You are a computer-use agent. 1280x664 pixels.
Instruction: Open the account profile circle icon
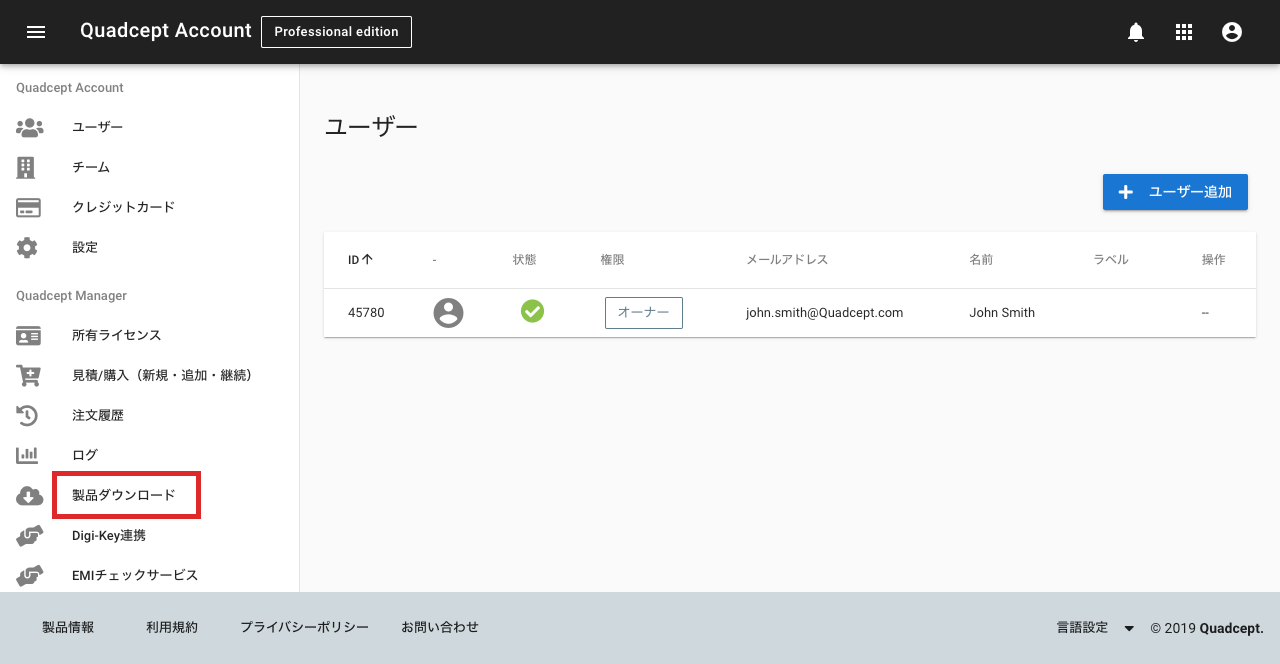click(x=1231, y=31)
